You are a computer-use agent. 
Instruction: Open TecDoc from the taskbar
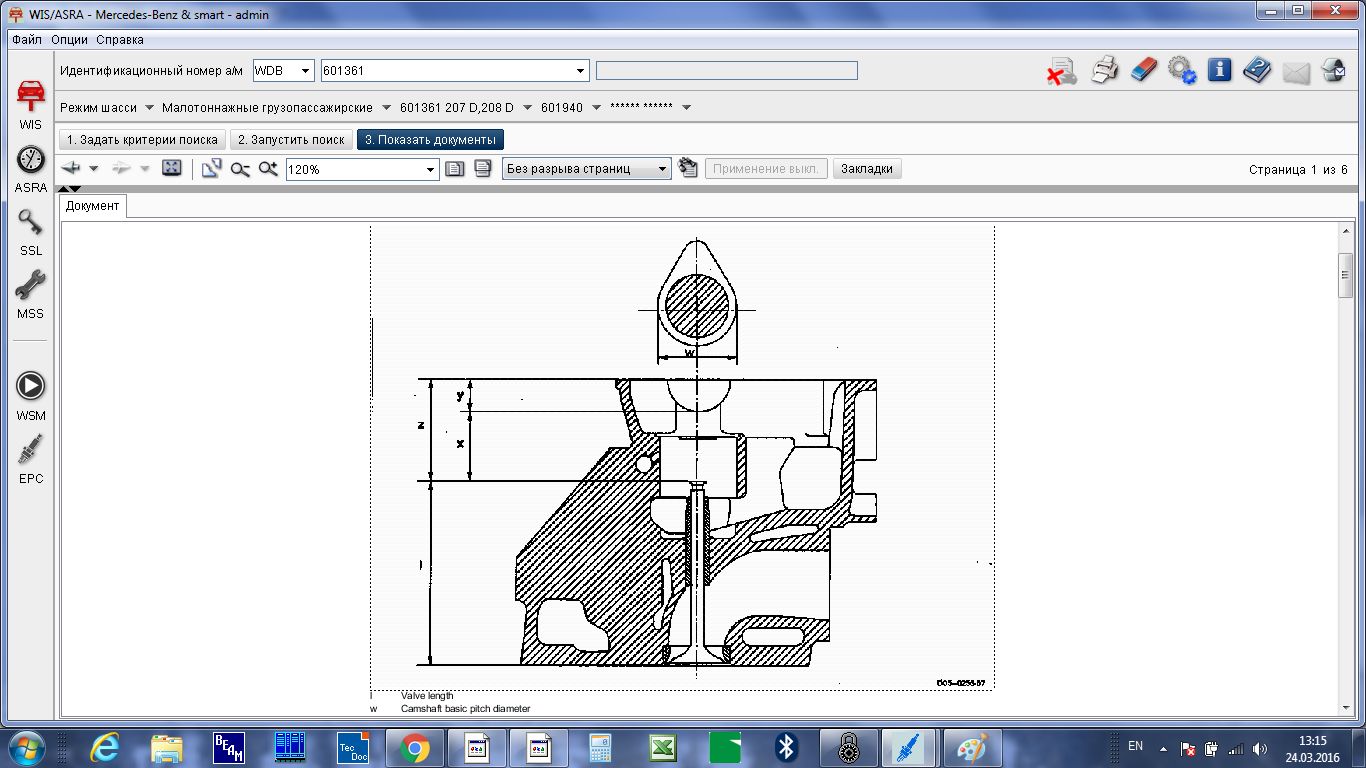[352, 747]
